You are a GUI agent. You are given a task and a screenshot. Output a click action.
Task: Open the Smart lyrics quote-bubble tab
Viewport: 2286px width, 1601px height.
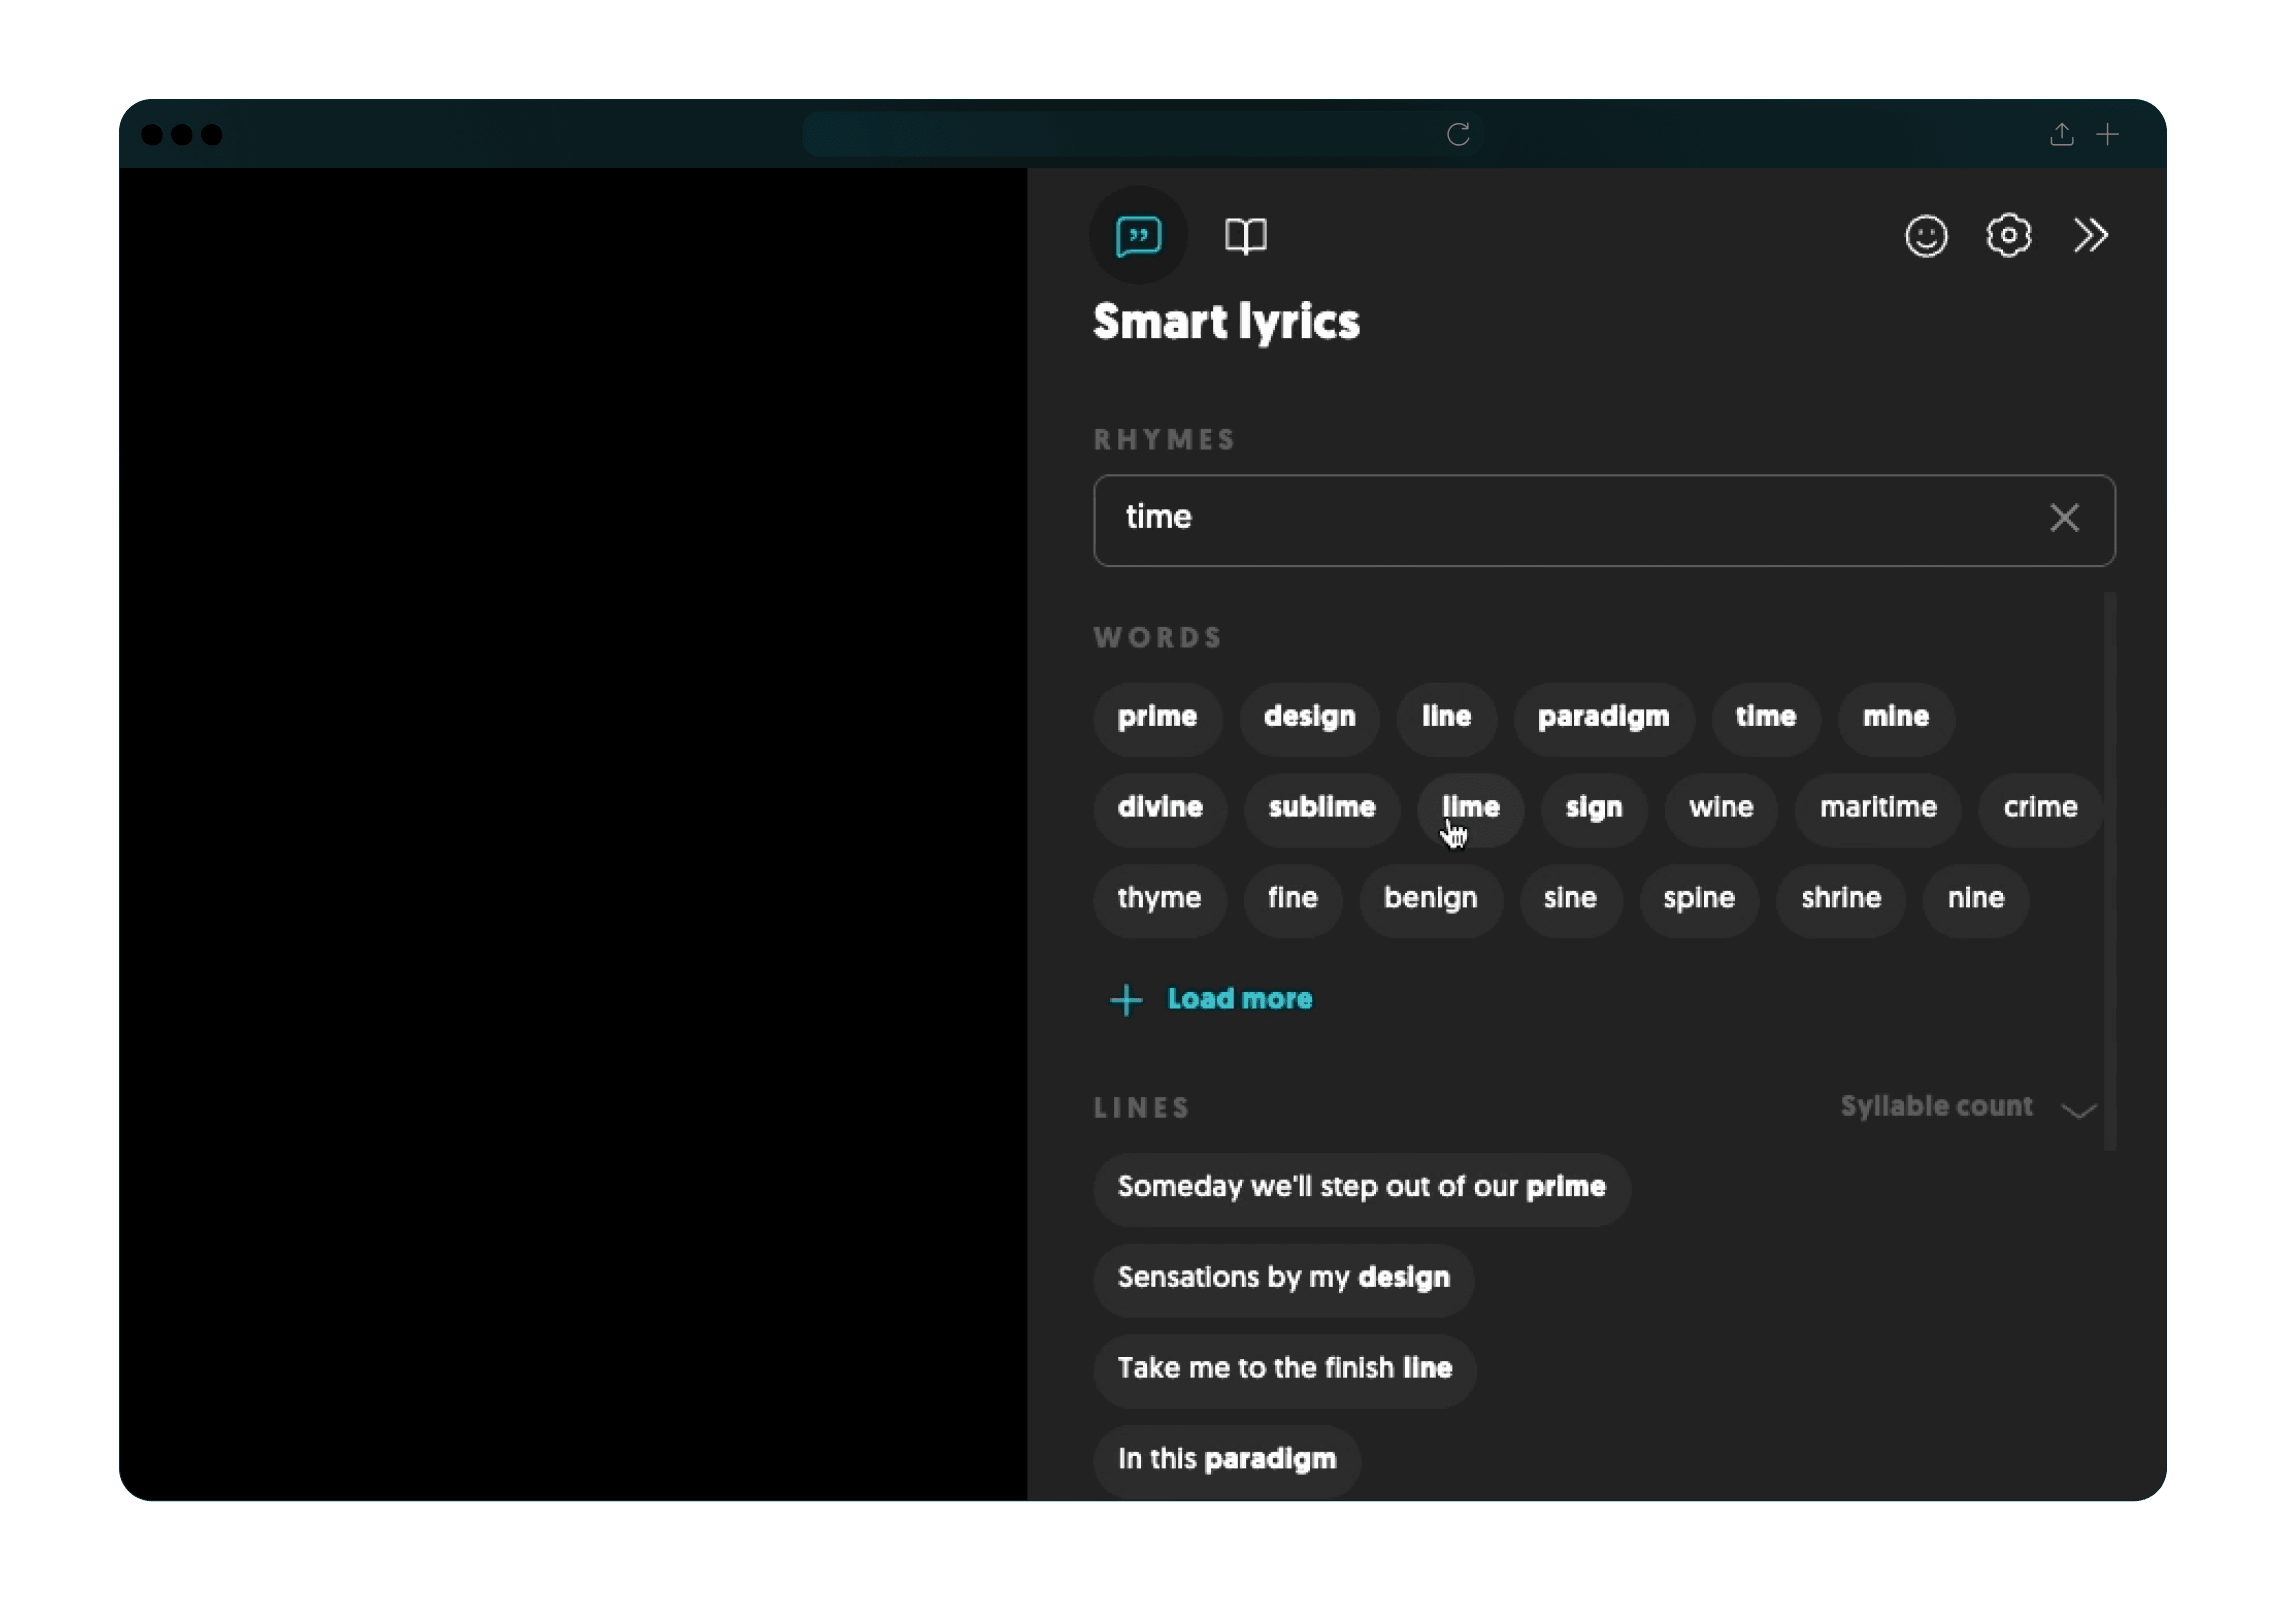pos(1138,236)
